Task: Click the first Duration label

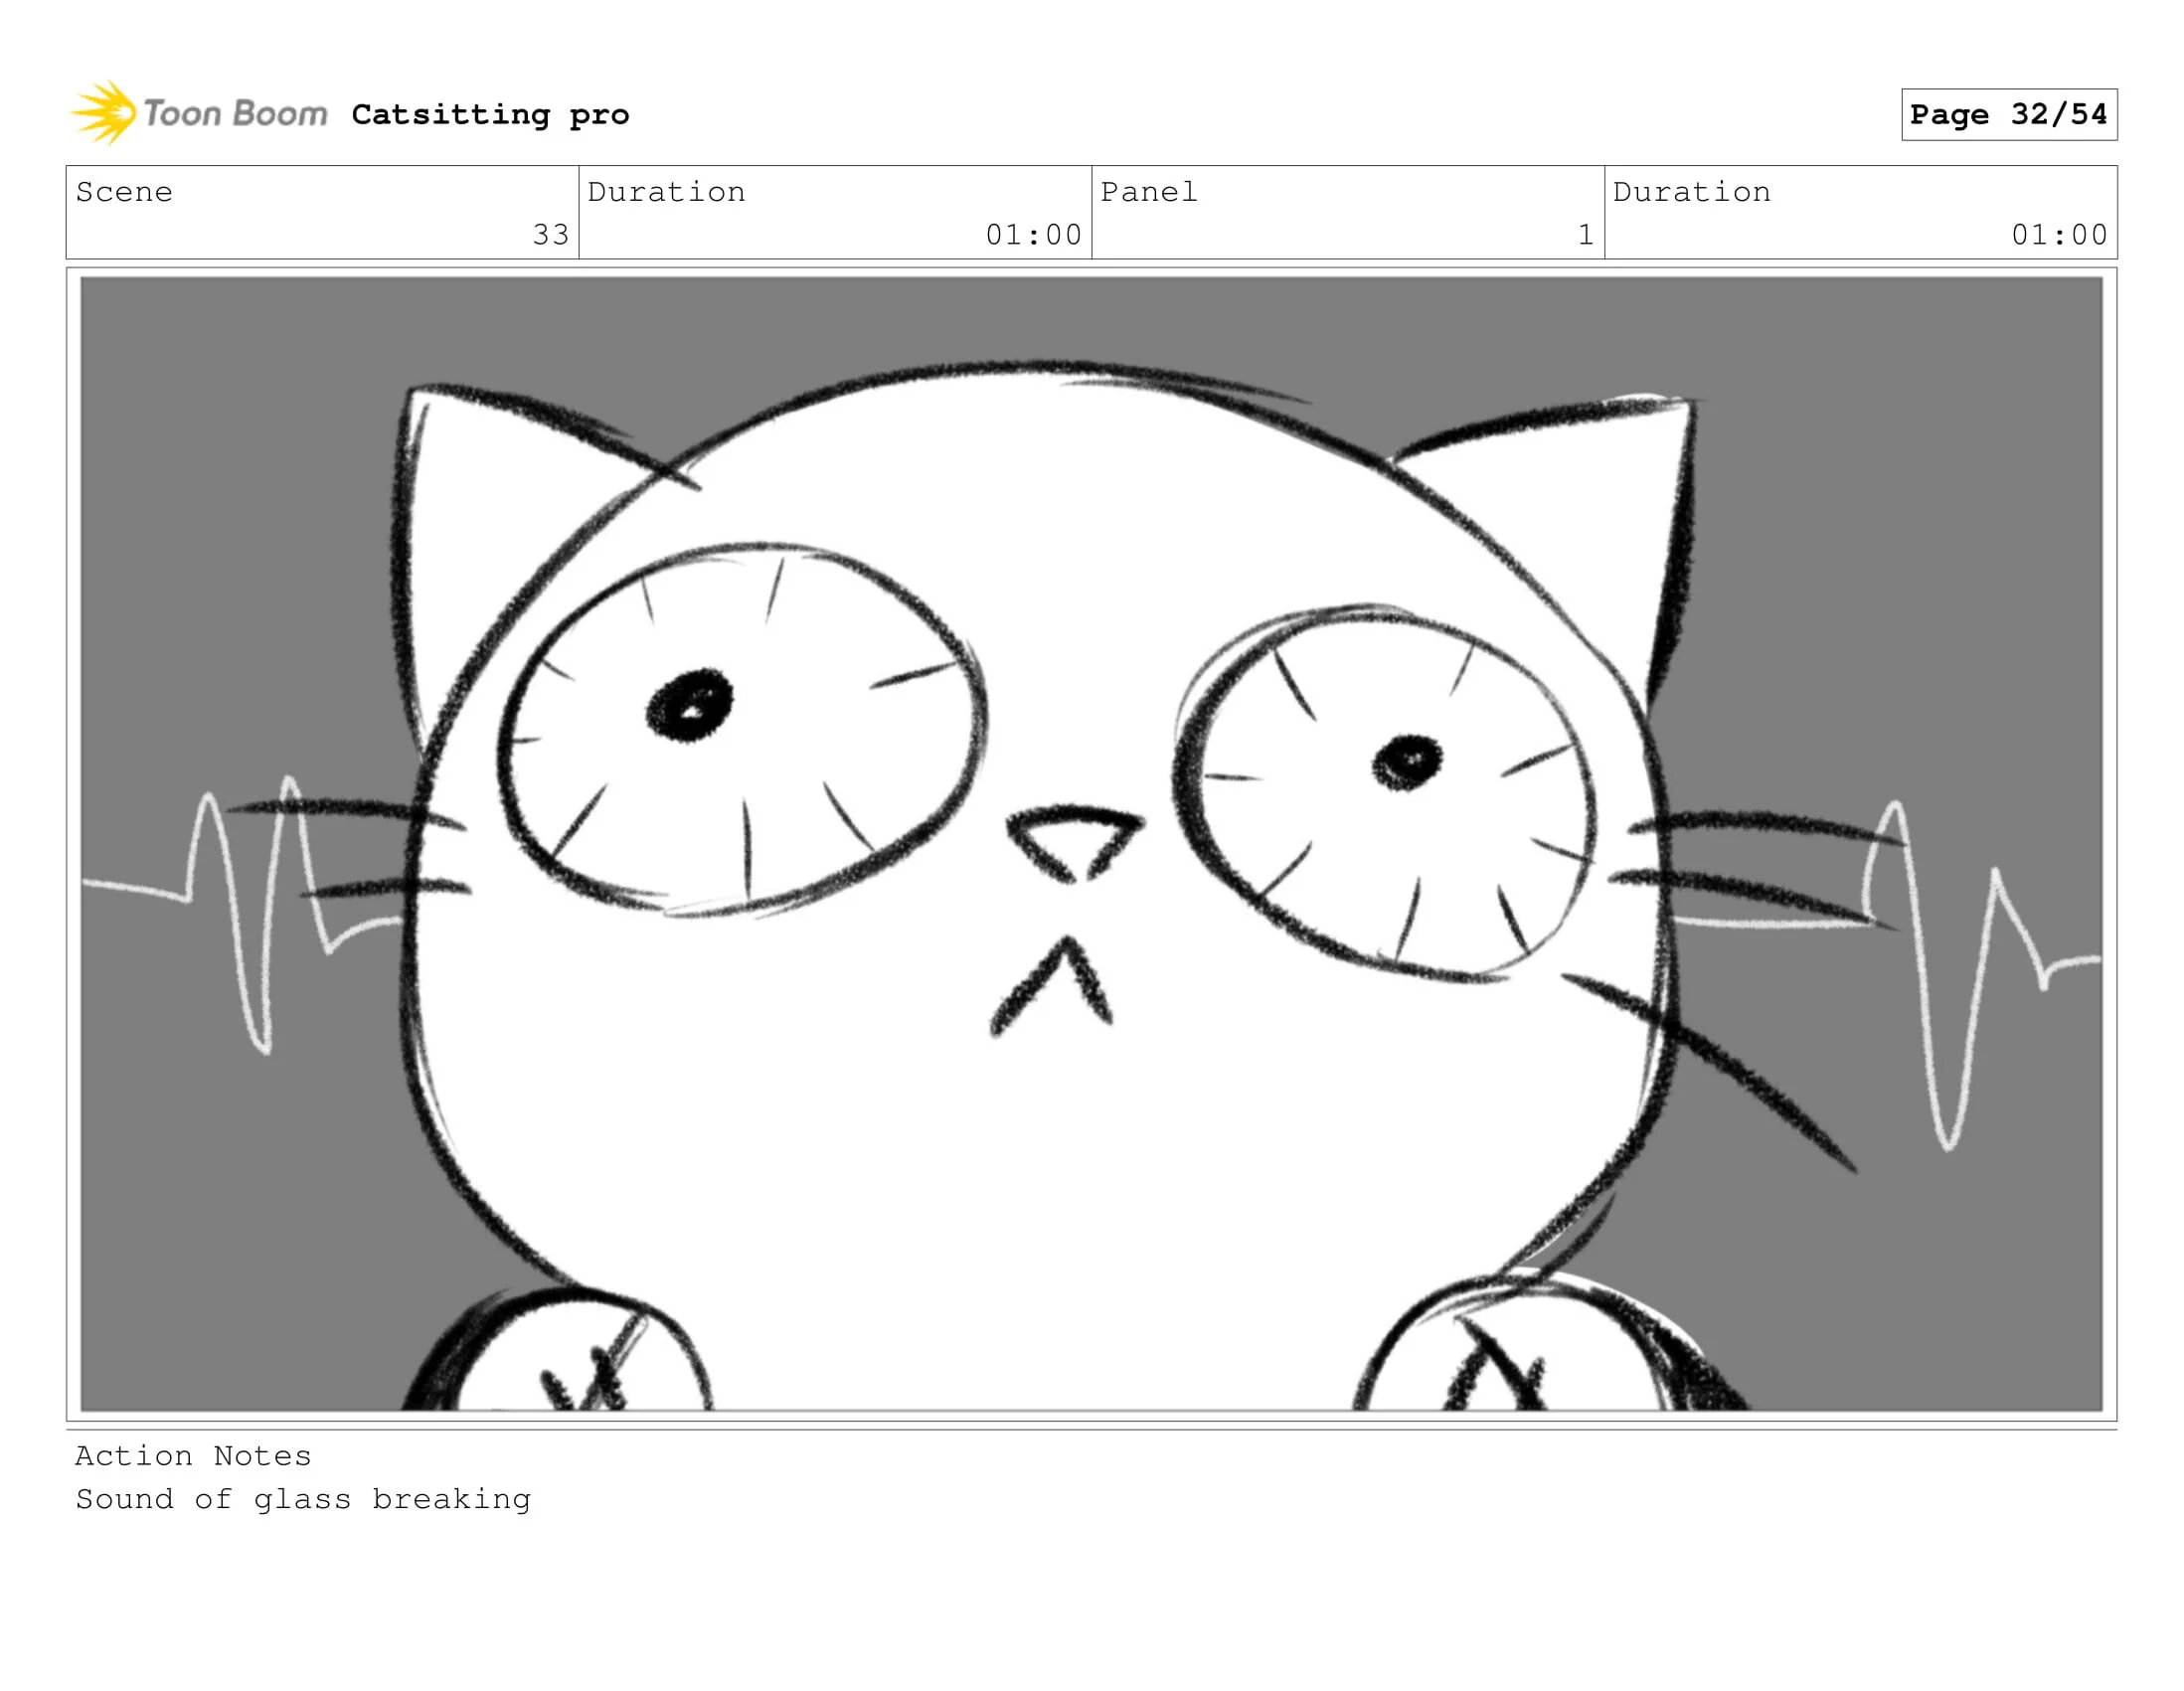Action: pos(666,192)
